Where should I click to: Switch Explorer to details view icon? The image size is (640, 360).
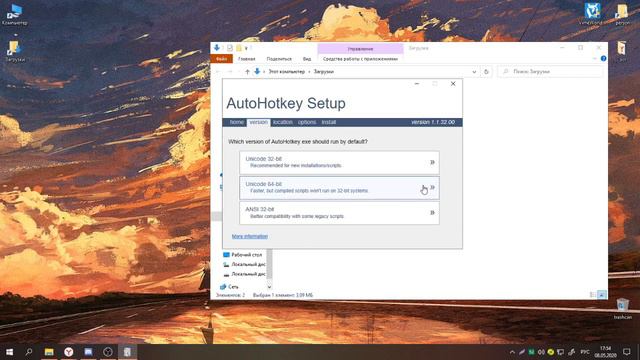pos(593,295)
